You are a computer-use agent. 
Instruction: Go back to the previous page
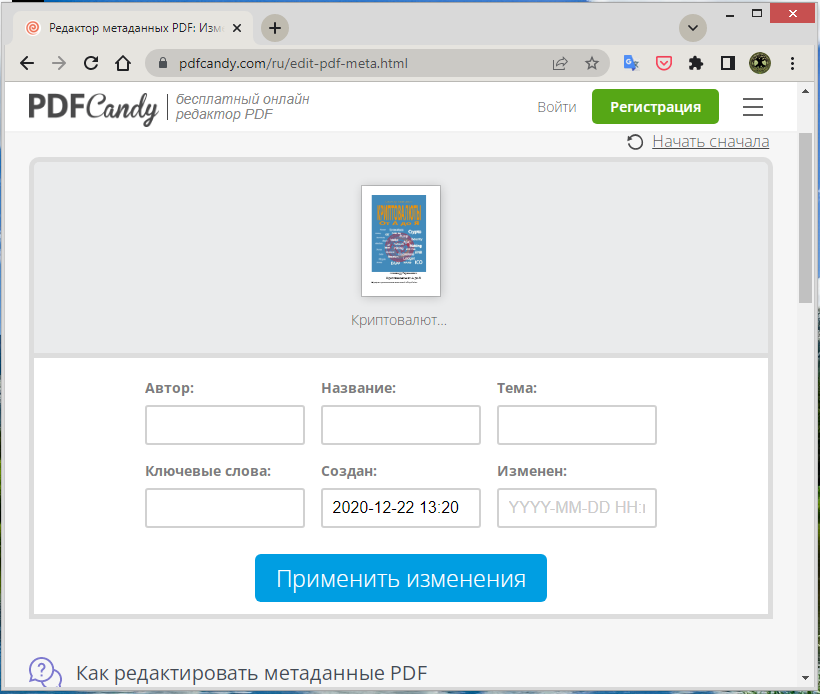point(27,63)
